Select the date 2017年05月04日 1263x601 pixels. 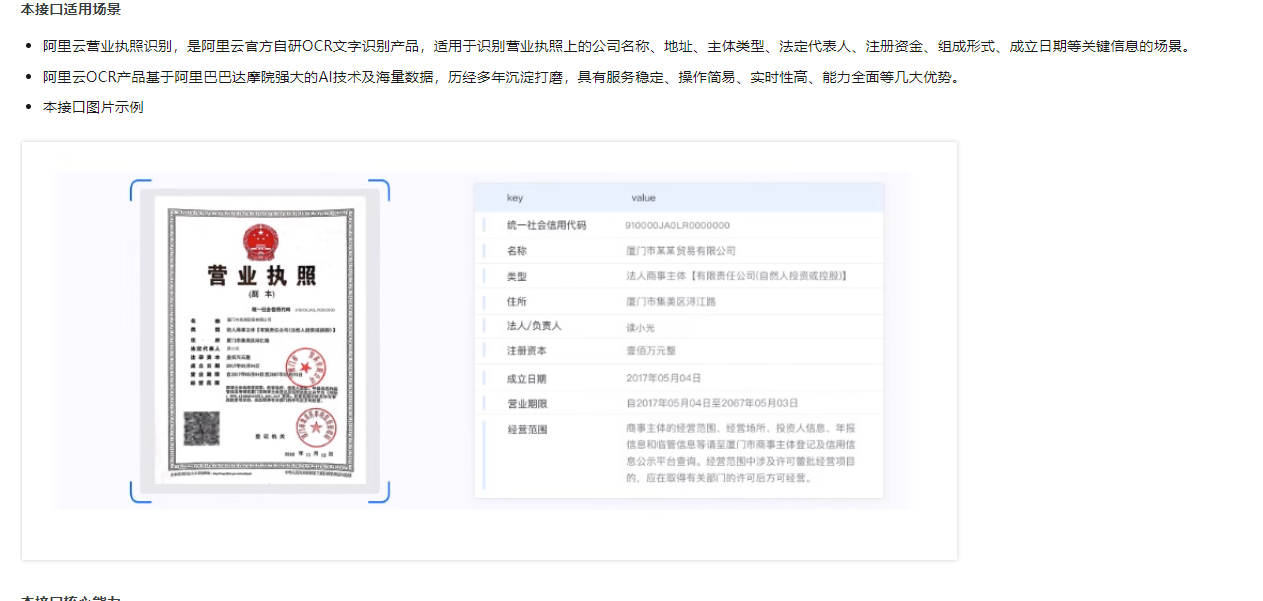click(x=664, y=378)
